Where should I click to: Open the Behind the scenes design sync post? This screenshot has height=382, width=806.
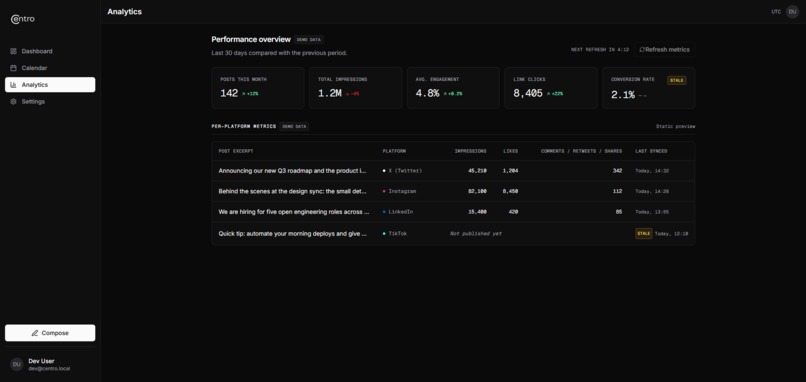[x=453, y=191]
